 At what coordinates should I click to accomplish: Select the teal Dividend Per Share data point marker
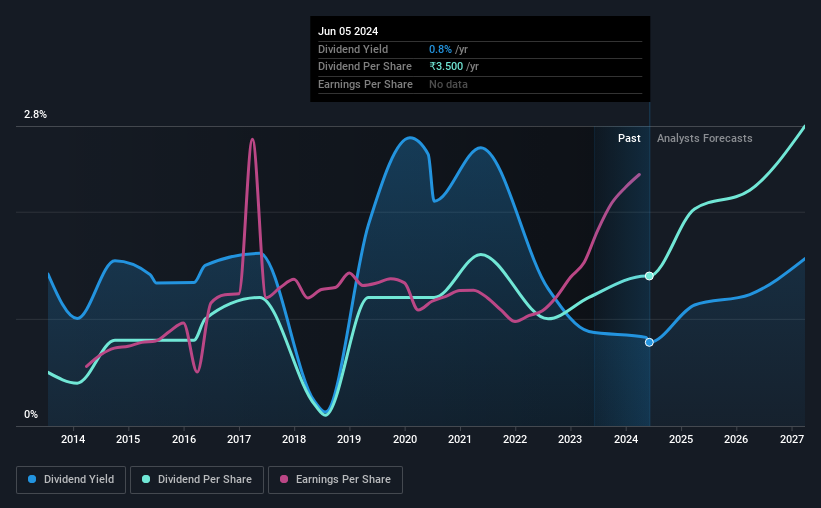pyautogui.click(x=649, y=276)
